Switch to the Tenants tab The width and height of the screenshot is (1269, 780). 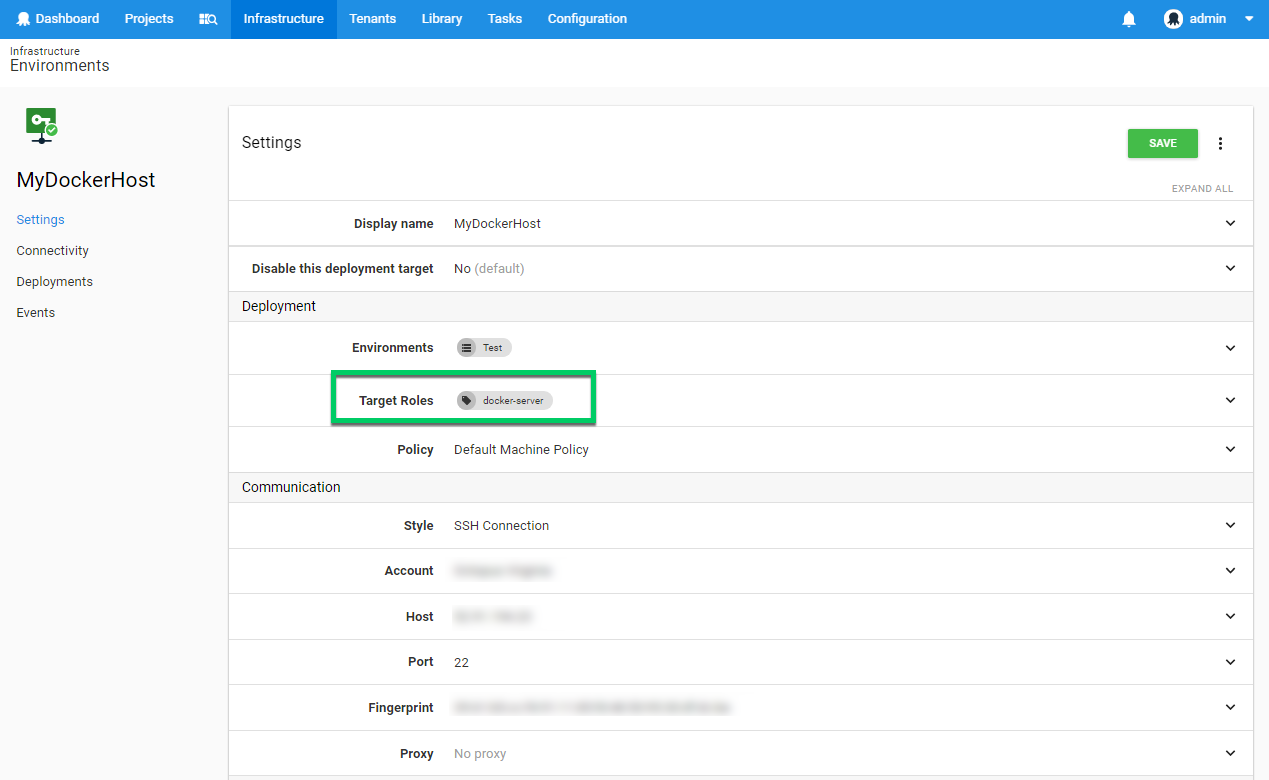[x=372, y=19]
